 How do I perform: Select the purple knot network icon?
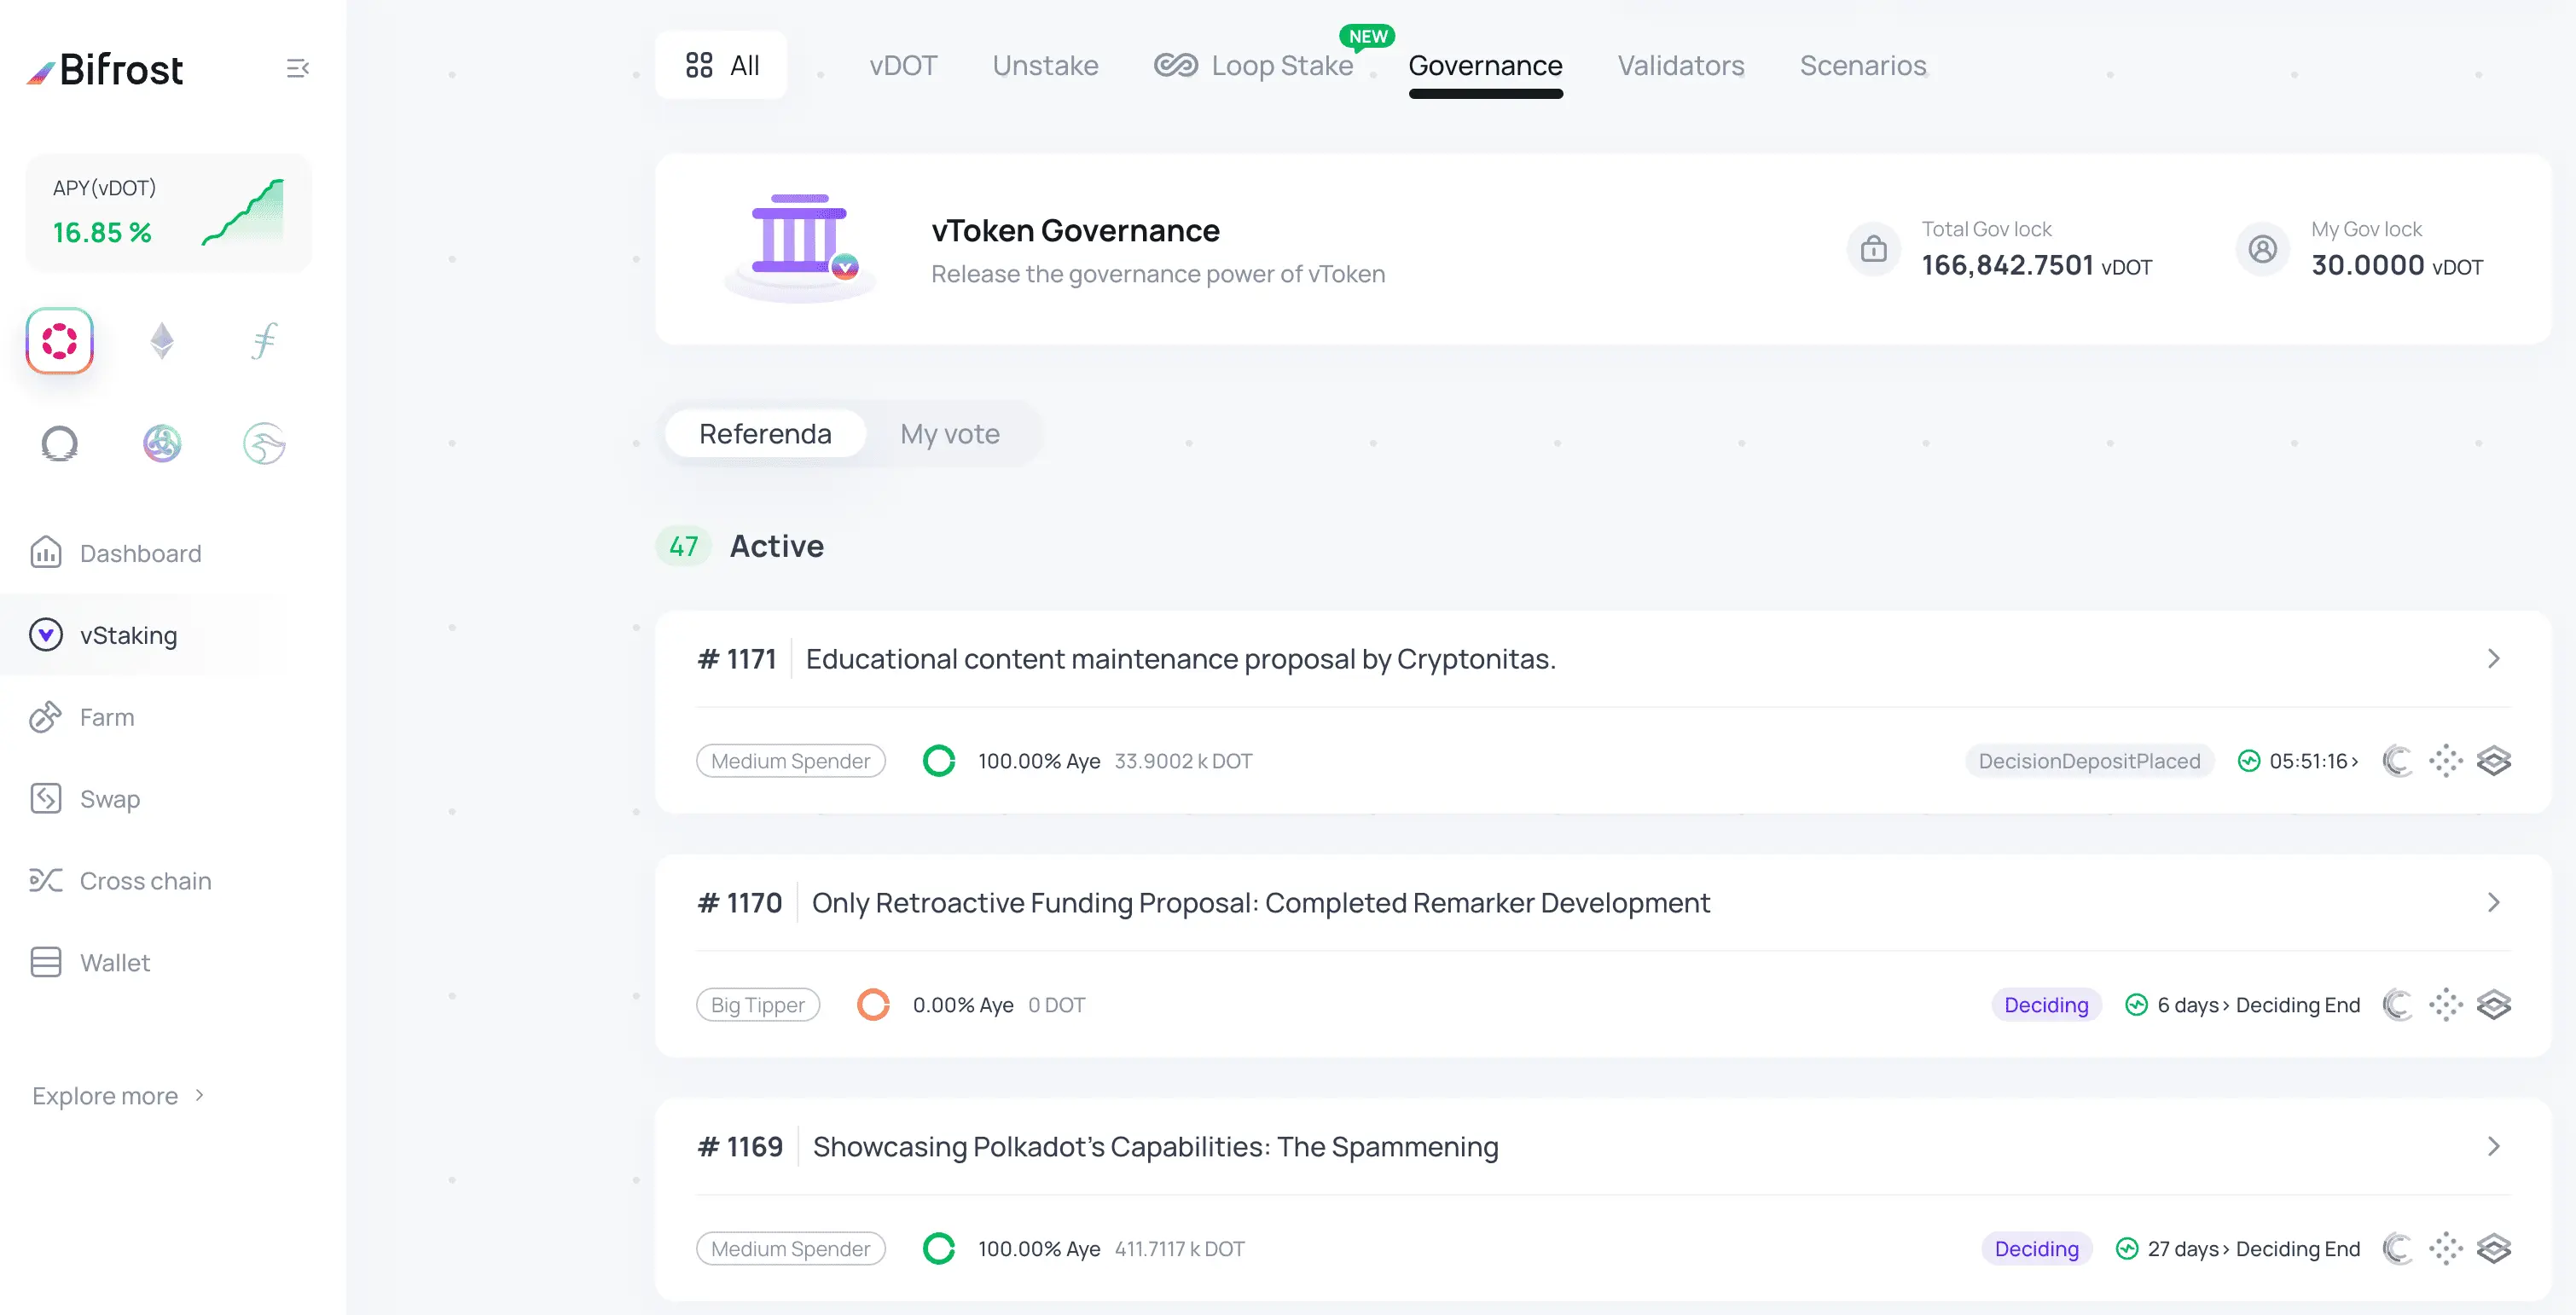coord(162,443)
